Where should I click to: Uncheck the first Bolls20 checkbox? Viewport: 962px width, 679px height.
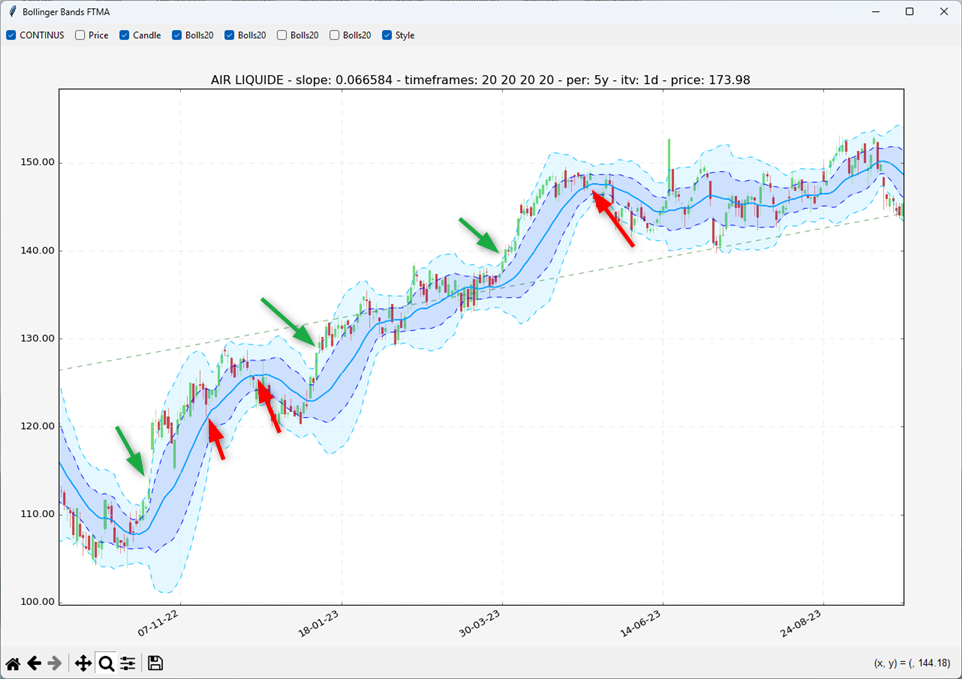click(x=177, y=35)
